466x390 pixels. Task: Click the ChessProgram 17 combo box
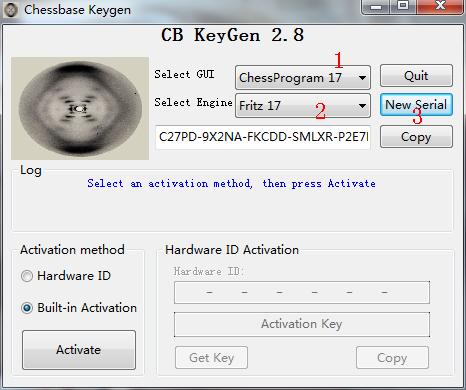coord(303,78)
